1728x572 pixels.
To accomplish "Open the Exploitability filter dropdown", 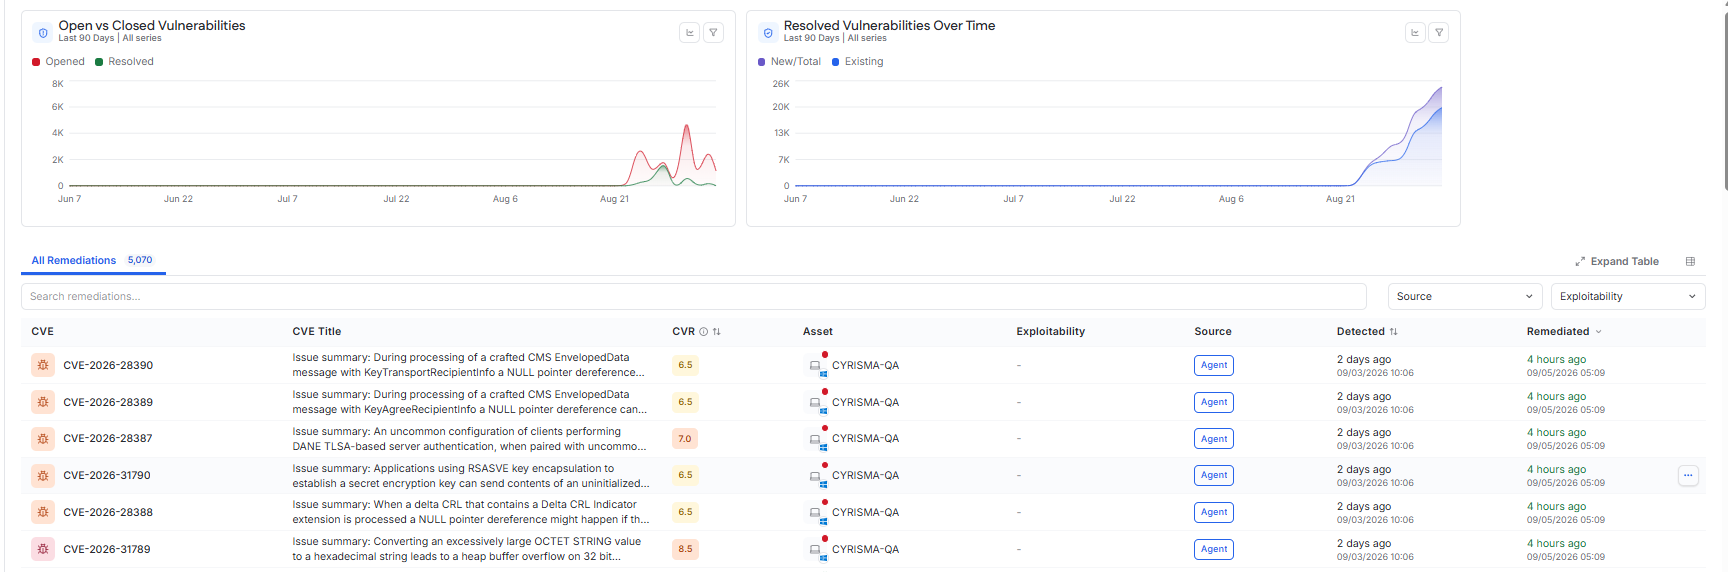I will (1628, 296).
